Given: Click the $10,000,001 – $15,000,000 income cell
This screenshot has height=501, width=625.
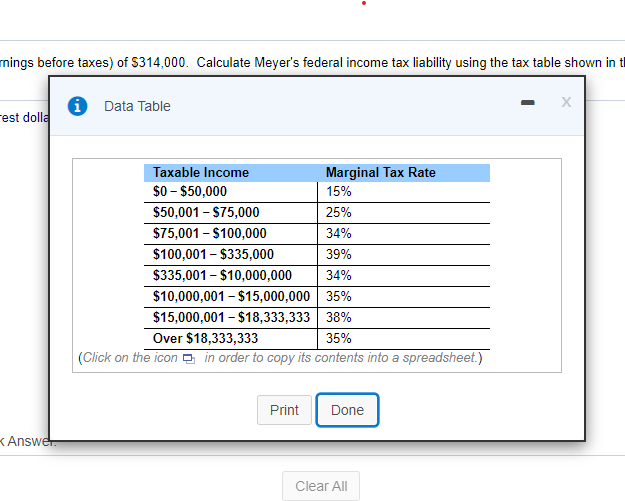Looking at the screenshot, I should coord(231,297).
